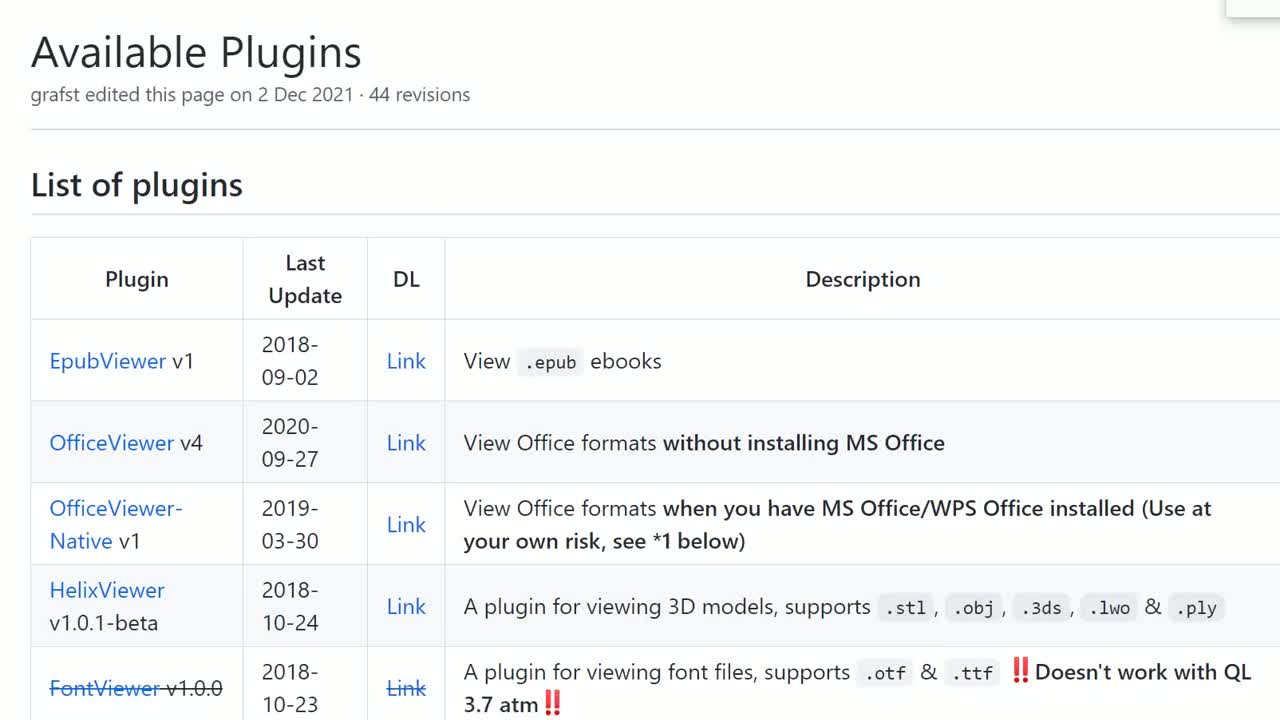Click the struck-through FontViewer plugin link
Viewport: 1280px width, 720px height.
(x=104, y=688)
